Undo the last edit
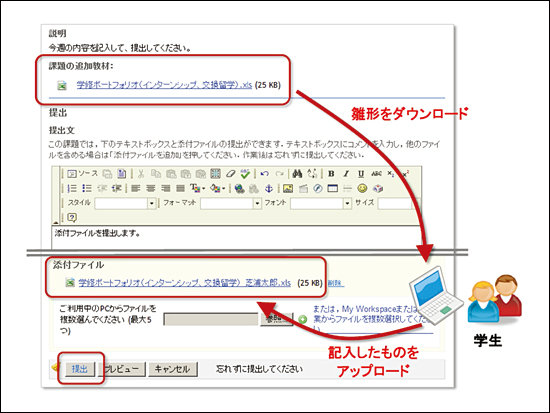Image resolution: width=550 pixels, height=413 pixels. tap(264, 173)
